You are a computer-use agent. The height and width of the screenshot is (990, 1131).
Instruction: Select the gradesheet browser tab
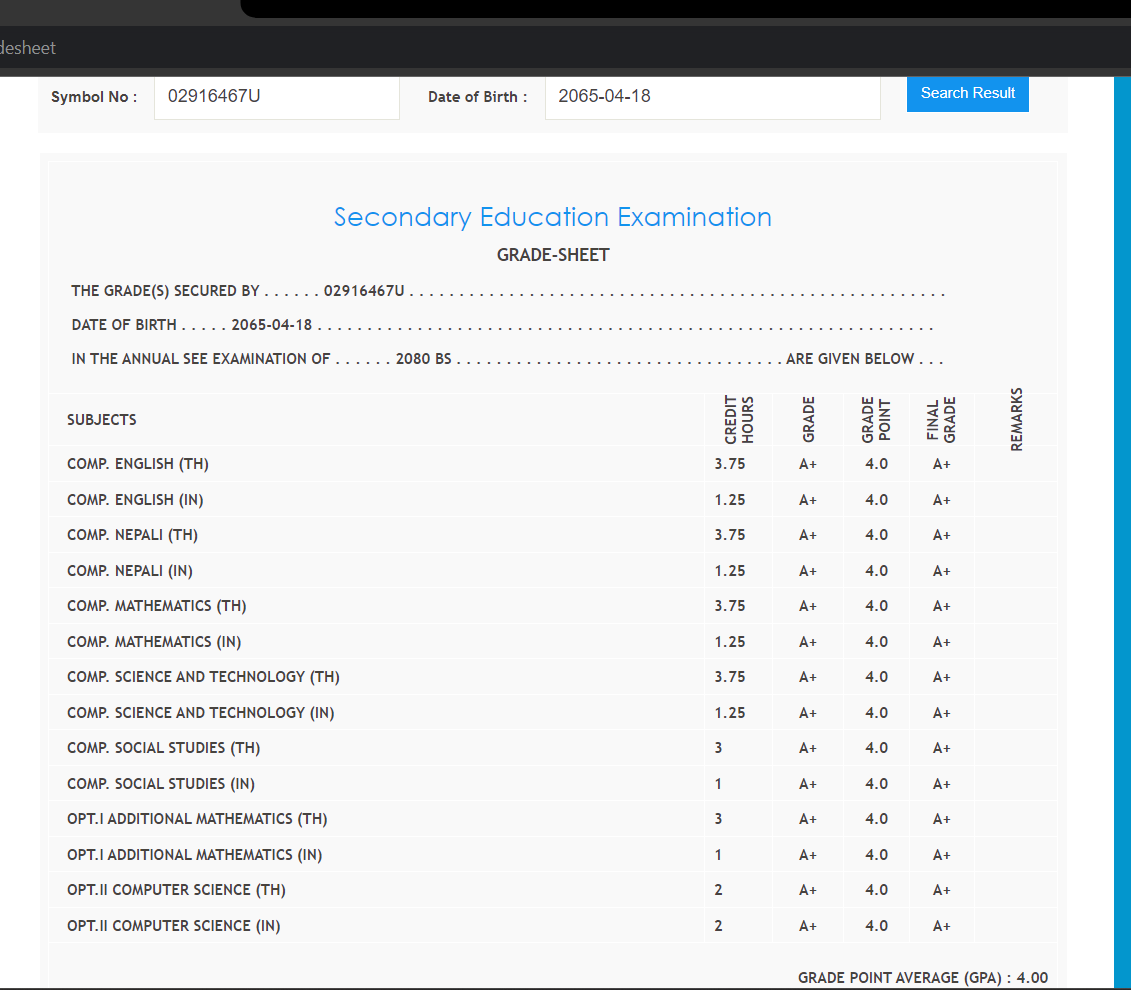point(28,48)
